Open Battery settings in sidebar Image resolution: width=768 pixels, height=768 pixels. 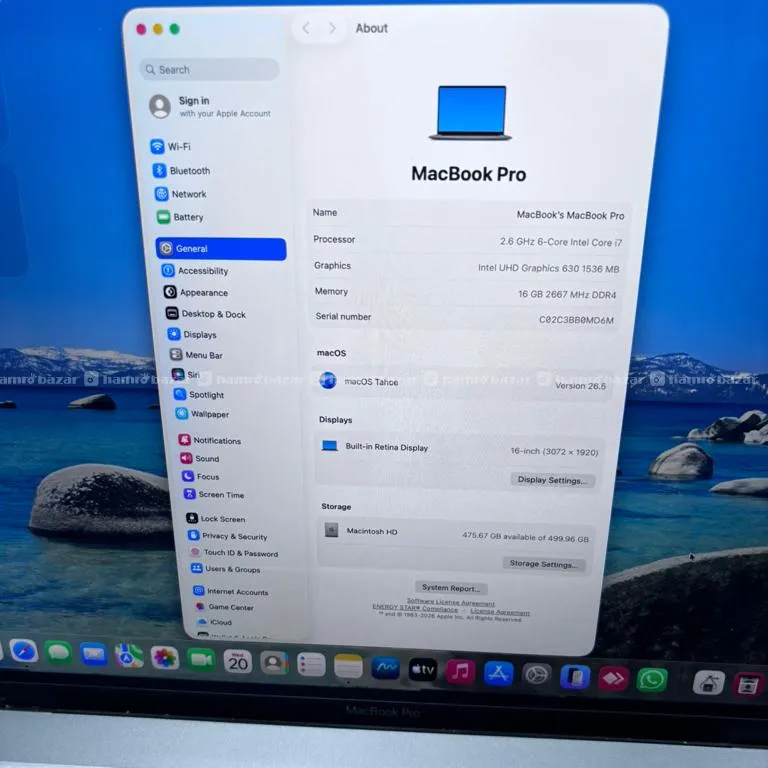[180, 217]
